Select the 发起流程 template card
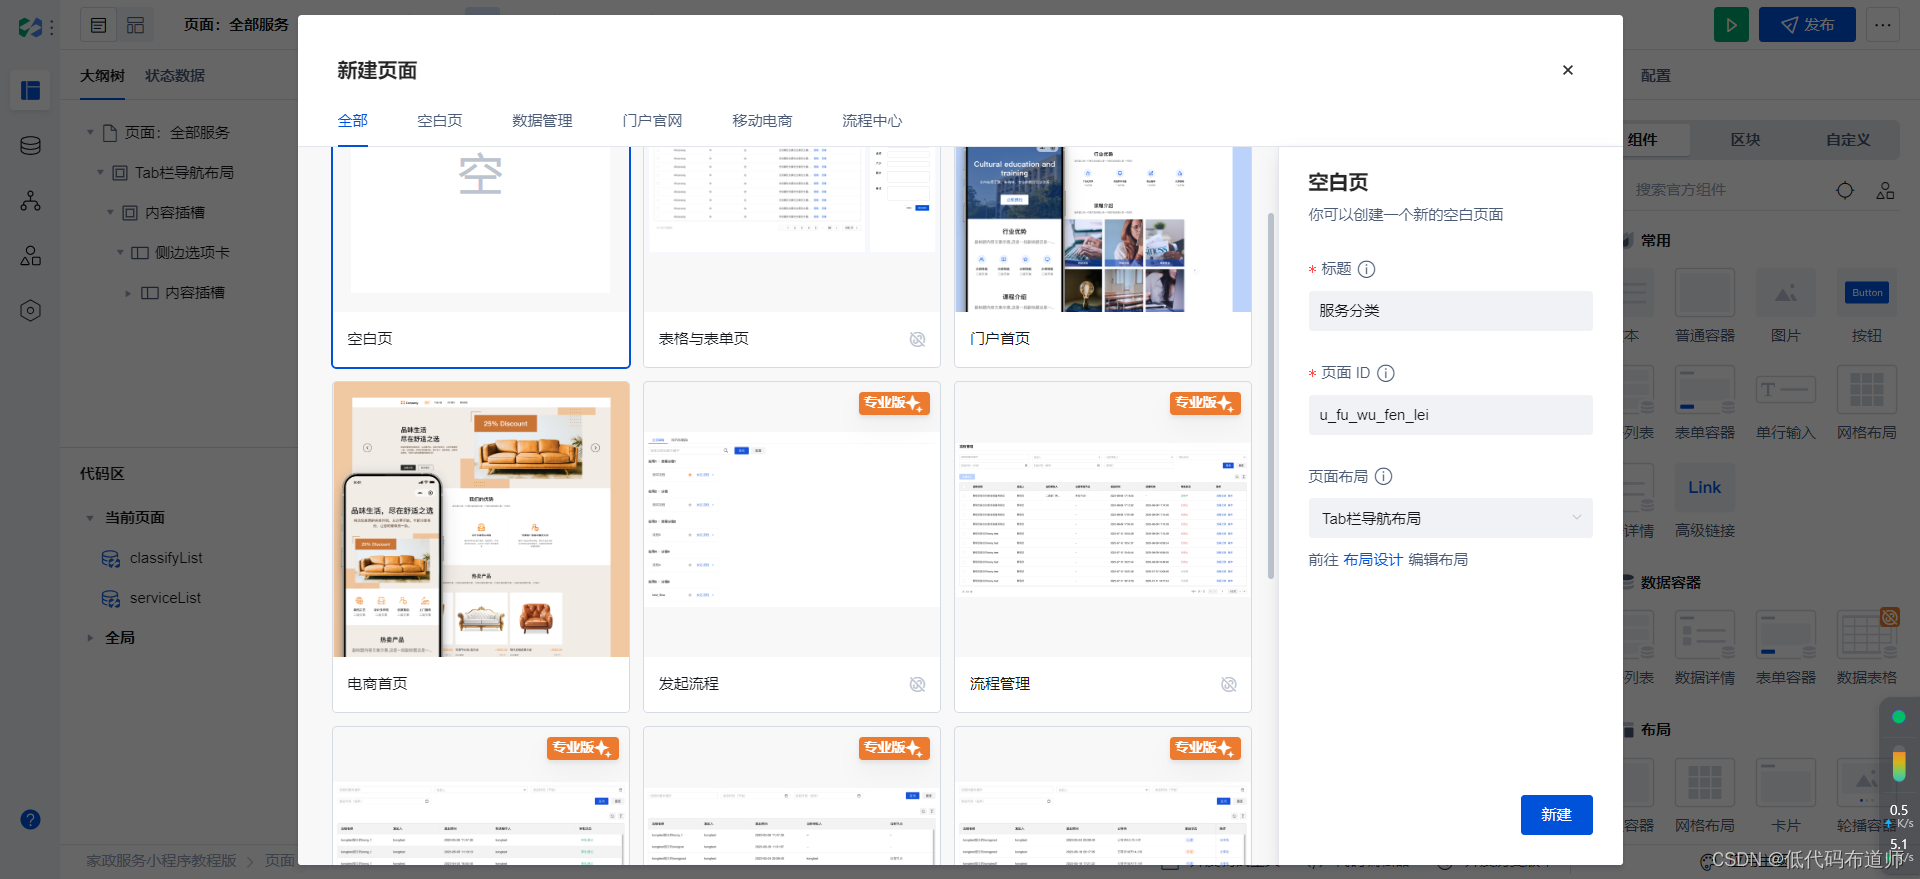Viewport: 1920px width, 879px height. pos(792,546)
